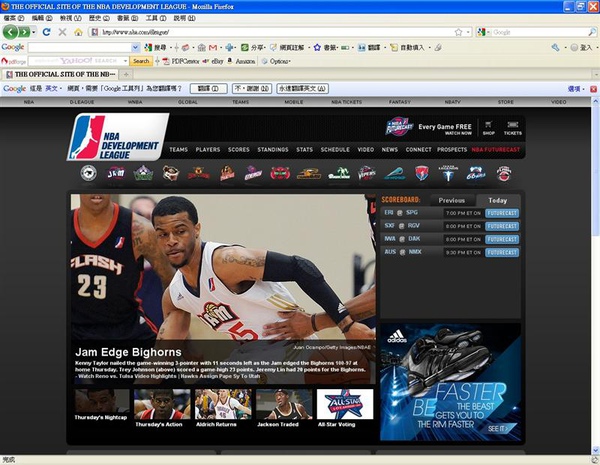Click the 翻譯 translate icon on the Google toolbar
This screenshot has width=600, height=465.
362,47
